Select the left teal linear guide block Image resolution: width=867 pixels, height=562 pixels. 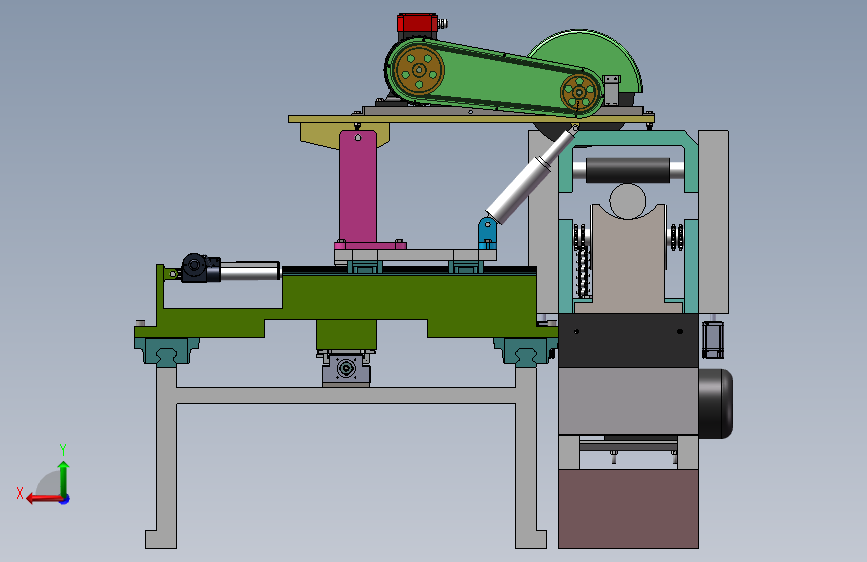coord(166,352)
